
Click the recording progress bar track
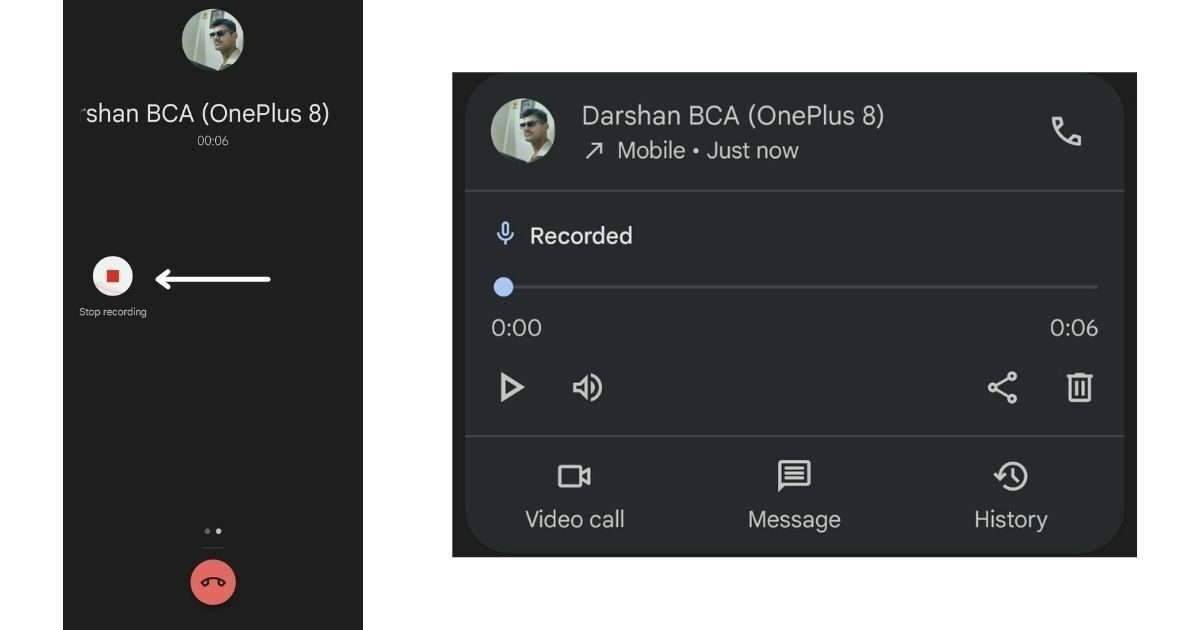[800, 287]
